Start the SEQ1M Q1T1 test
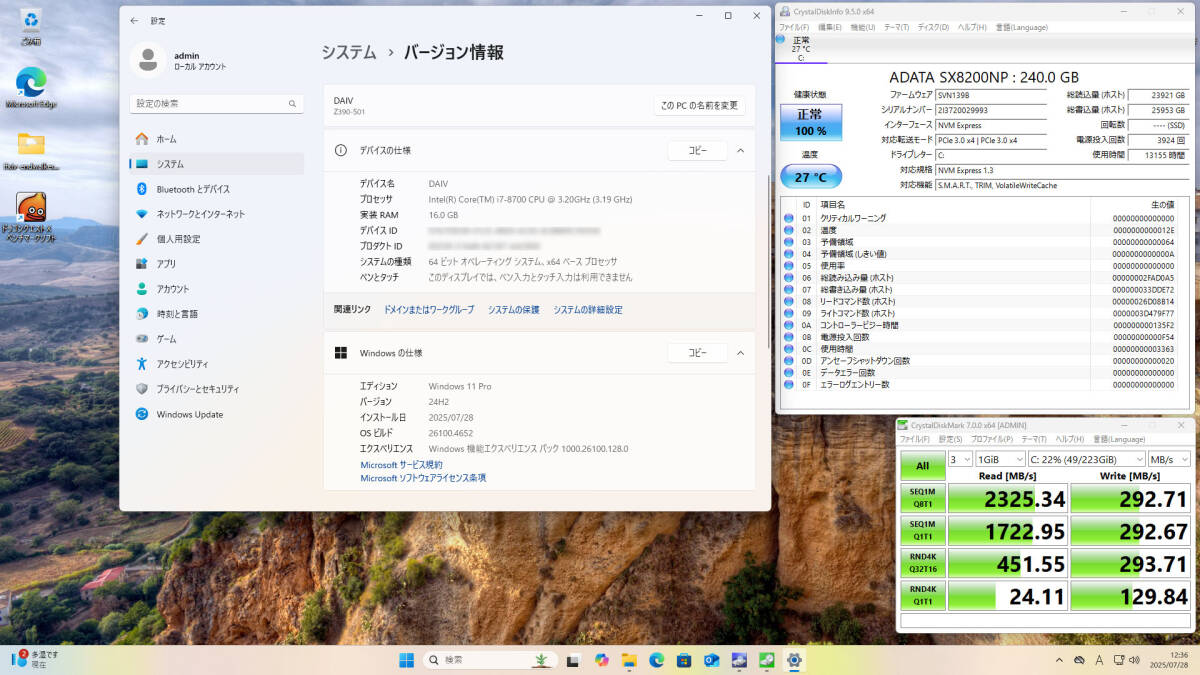Image resolution: width=1200 pixels, height=675 pixels. click(922, 531)
